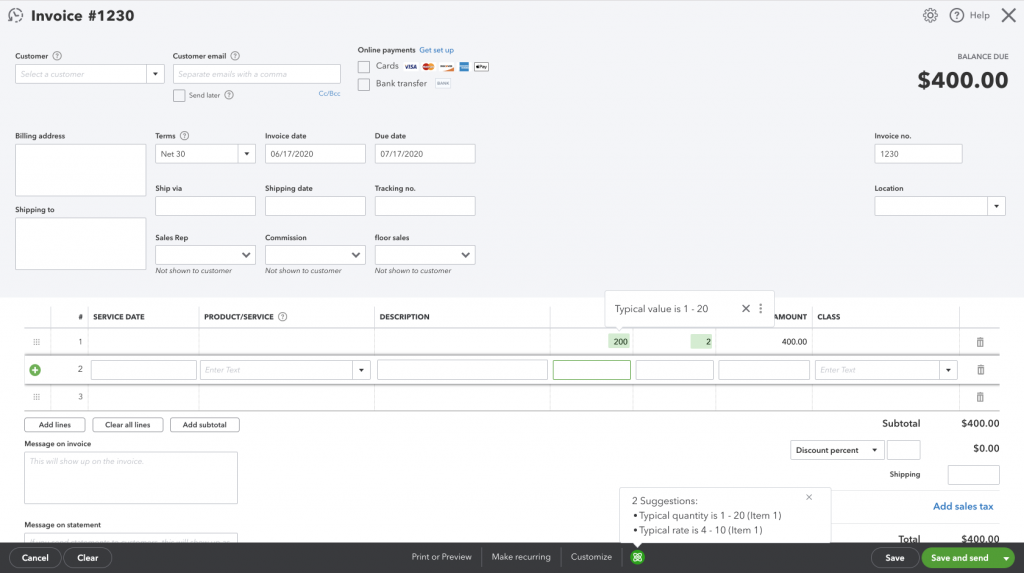Click the green suggestions icon in bottom bar
Viewport: 1024px width, 573px height.
click(x=637, y=557)
